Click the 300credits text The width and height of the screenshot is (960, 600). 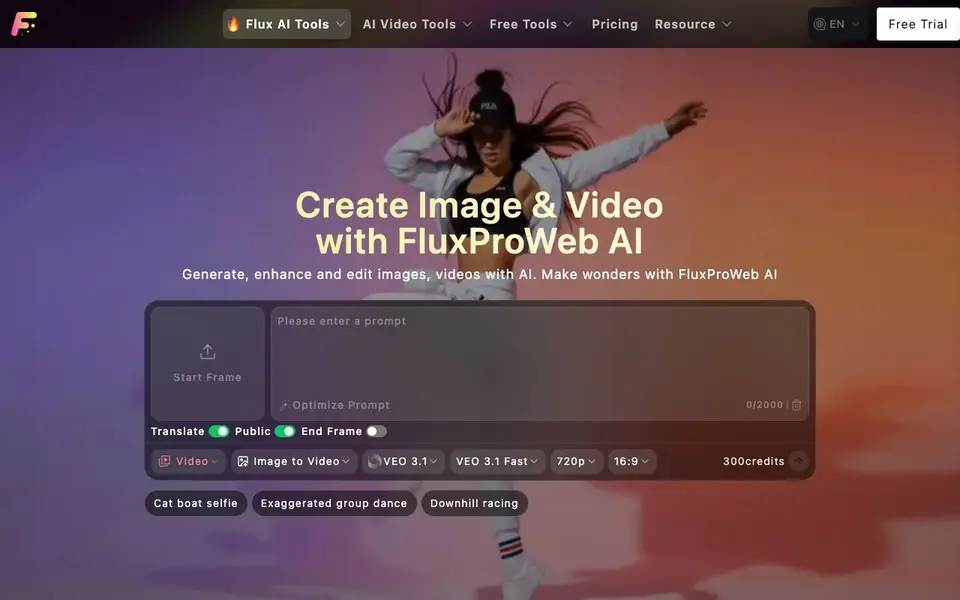[753, 461]
